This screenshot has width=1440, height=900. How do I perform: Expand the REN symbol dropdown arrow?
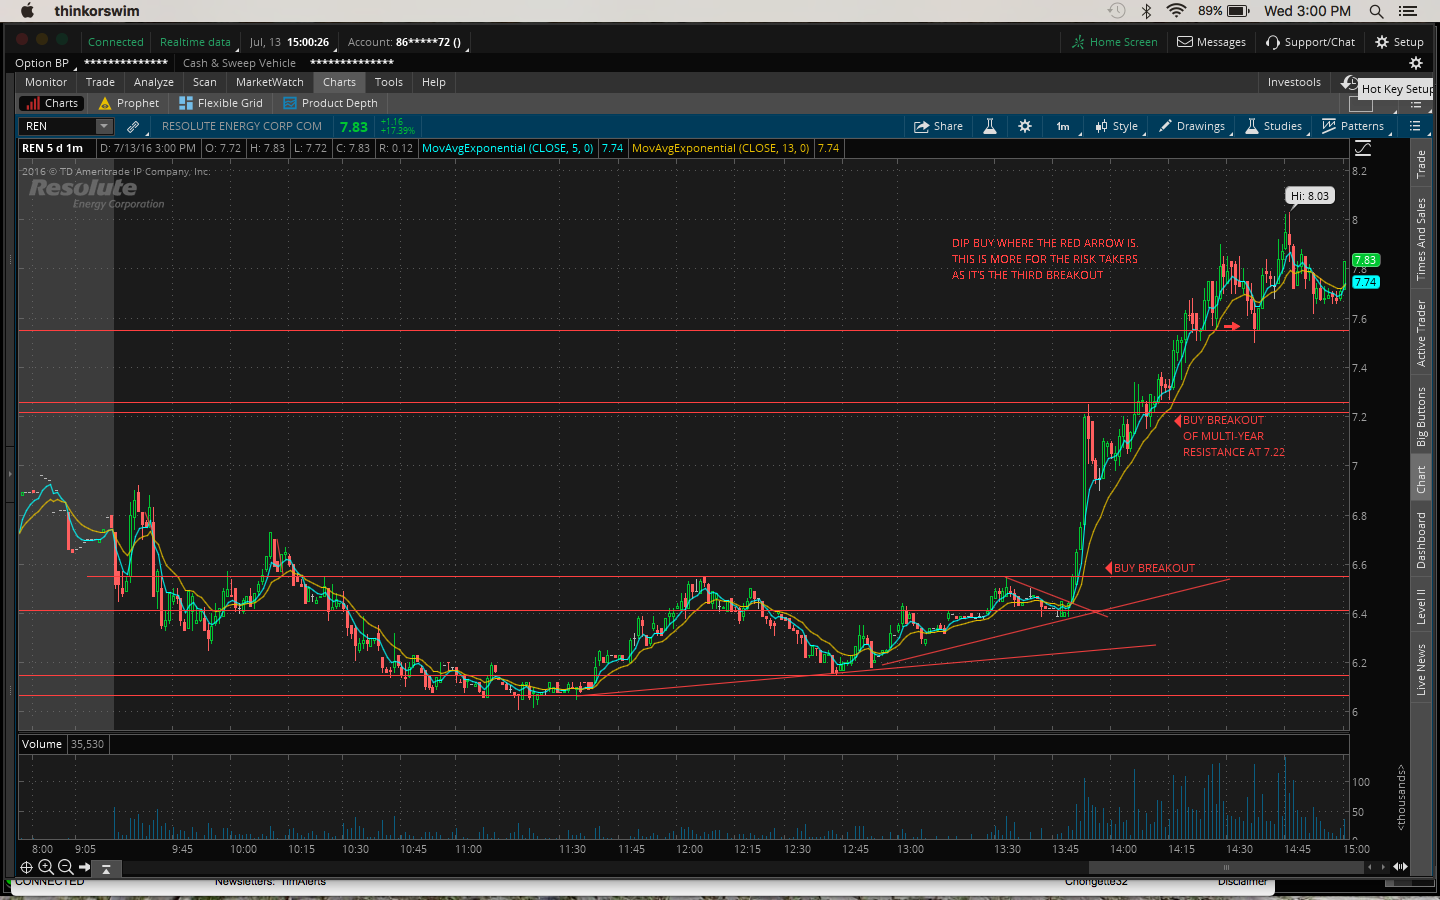[x=104, y=126]
